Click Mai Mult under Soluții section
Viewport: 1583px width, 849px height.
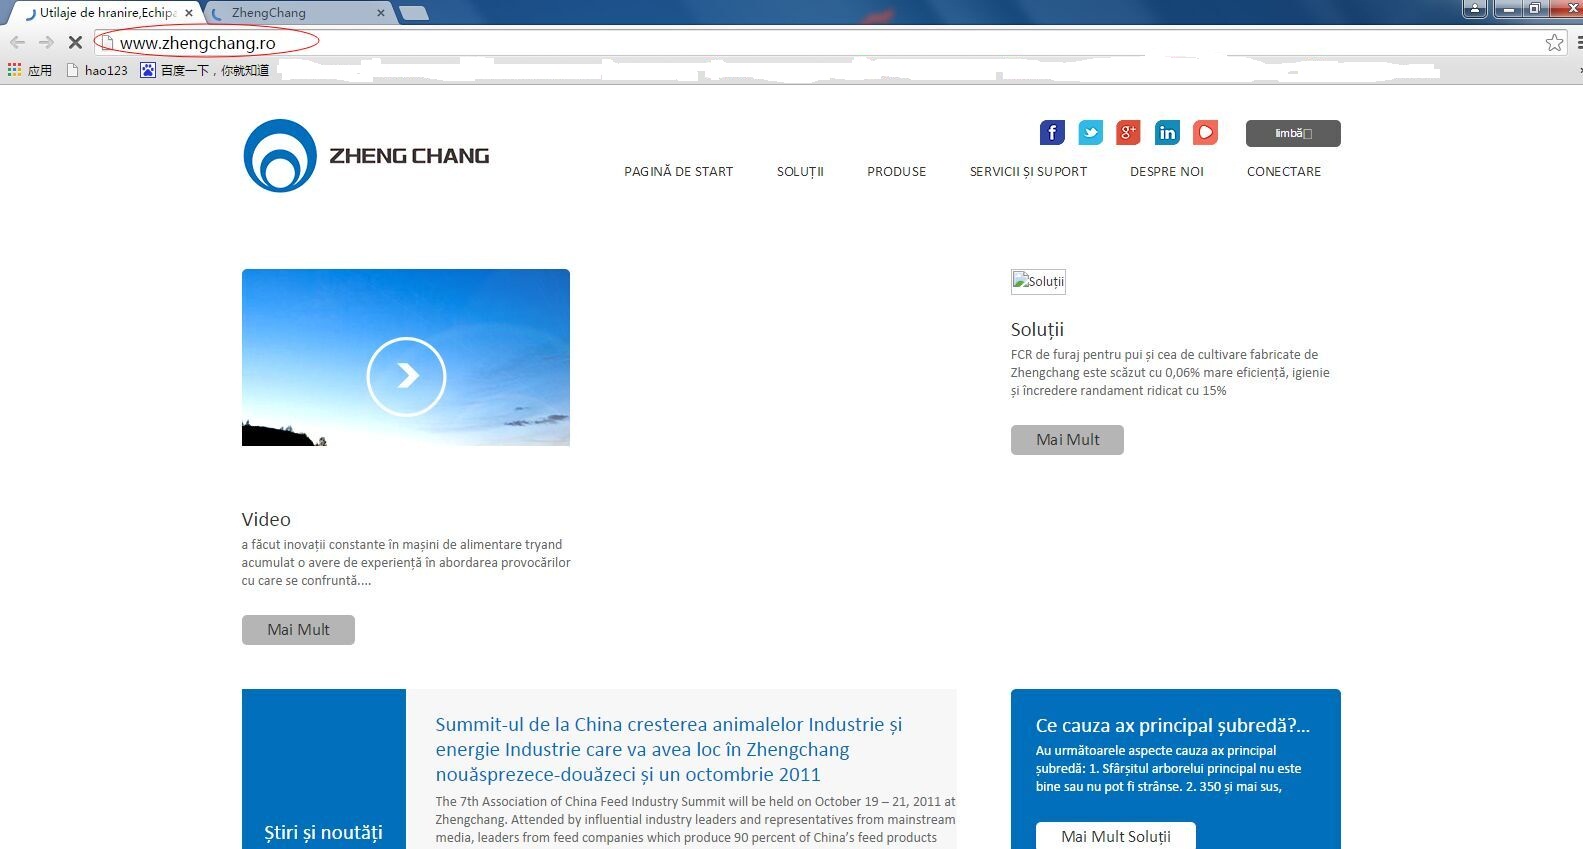click(1067, 440)
